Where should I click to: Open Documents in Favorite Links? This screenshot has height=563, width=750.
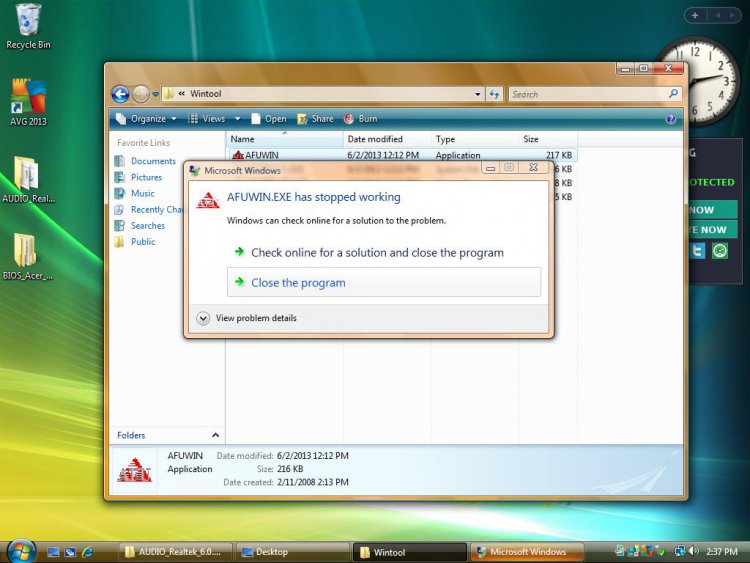pos(145,161)
